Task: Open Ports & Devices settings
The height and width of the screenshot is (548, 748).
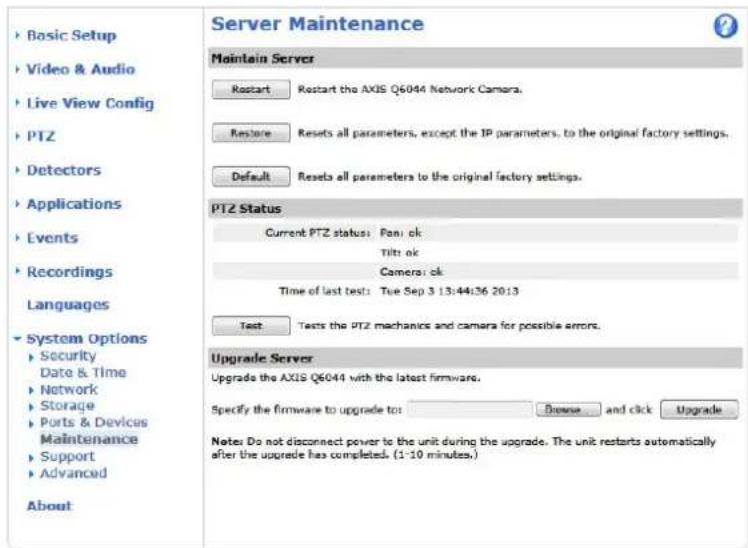Action: point(94,423)
